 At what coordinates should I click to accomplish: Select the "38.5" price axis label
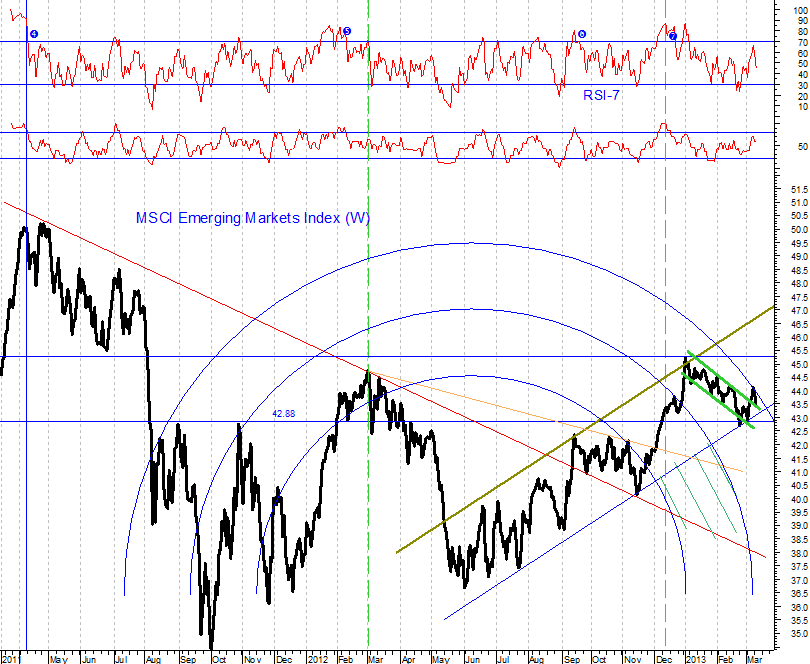click(799, 539)
